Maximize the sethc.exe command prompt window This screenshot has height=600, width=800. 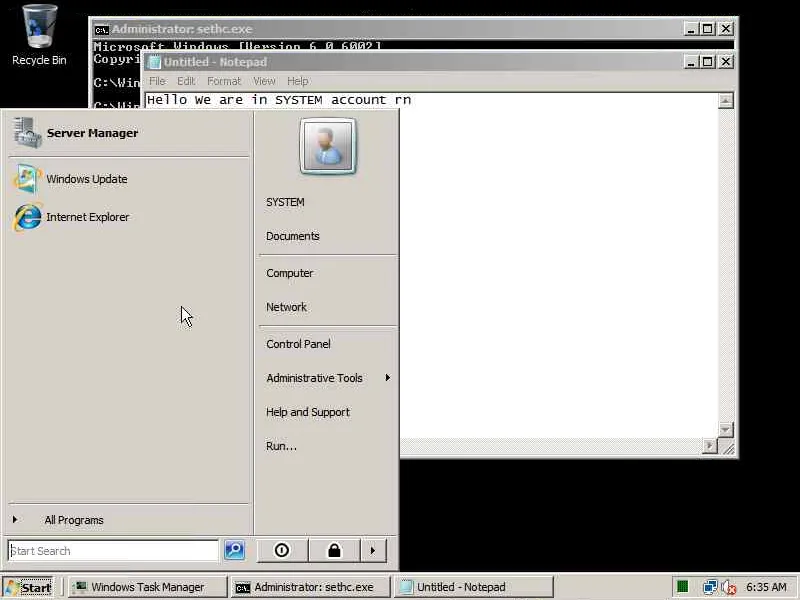pyautogui.click(x=707, y=29)
